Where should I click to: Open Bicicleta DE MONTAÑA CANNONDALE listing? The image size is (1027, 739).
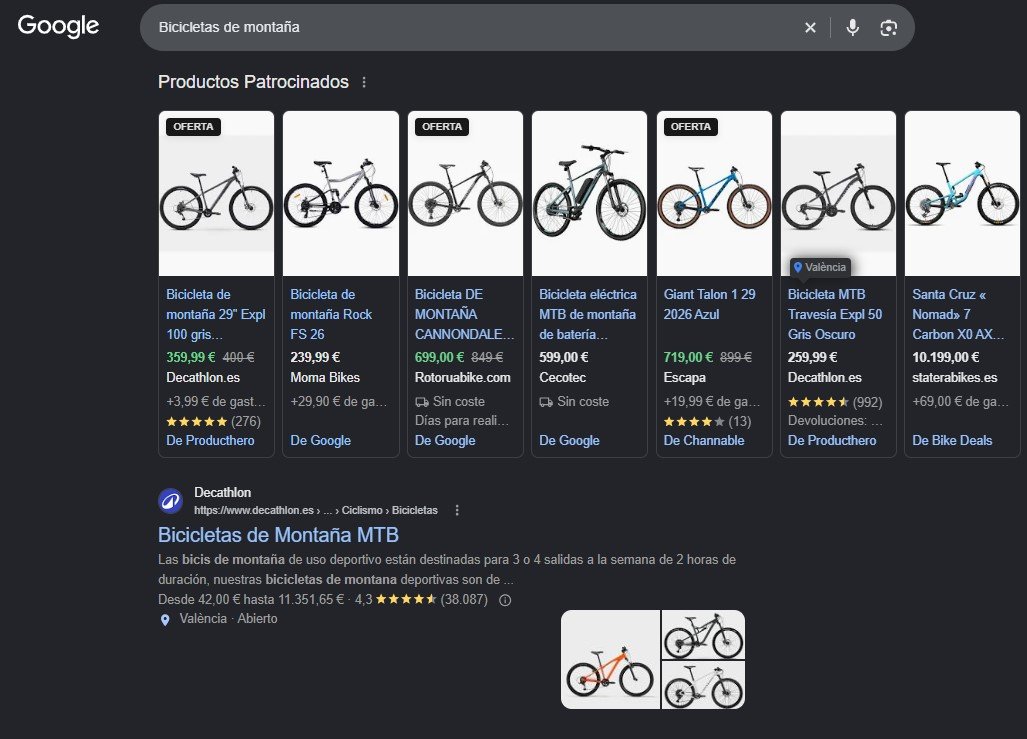pyautogui.click(x=464, y=314)
